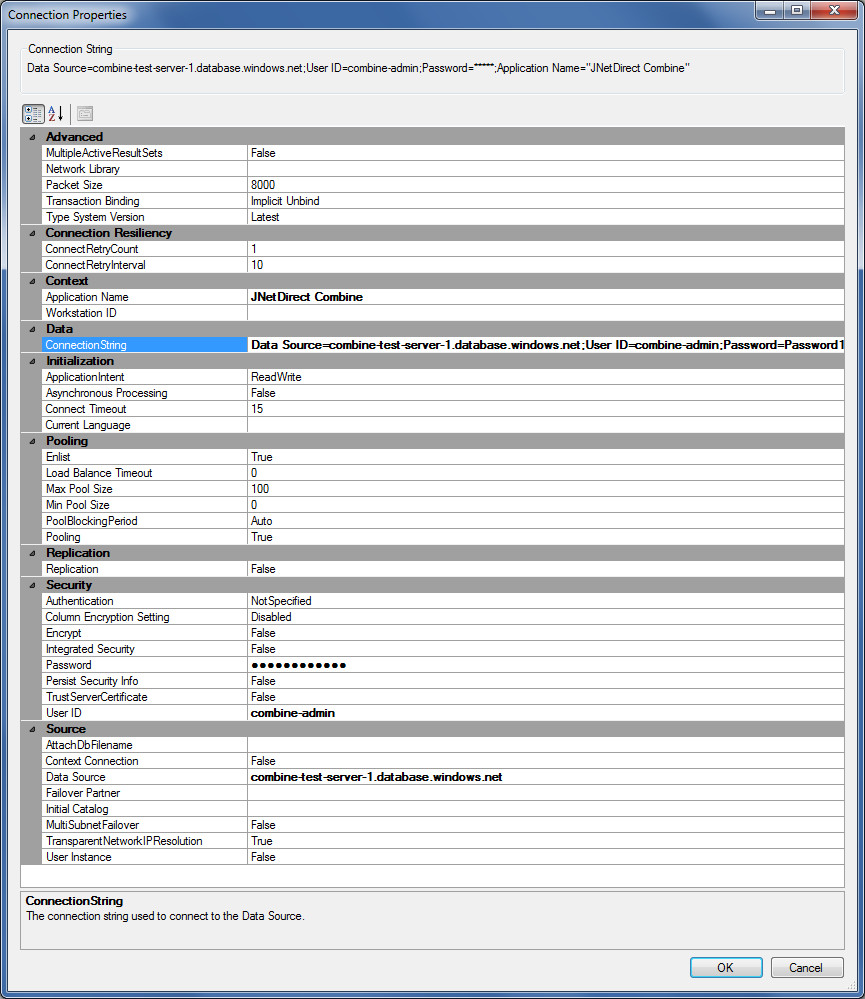
Task: Select the Integrated Security value field
Action: (545, 649)
